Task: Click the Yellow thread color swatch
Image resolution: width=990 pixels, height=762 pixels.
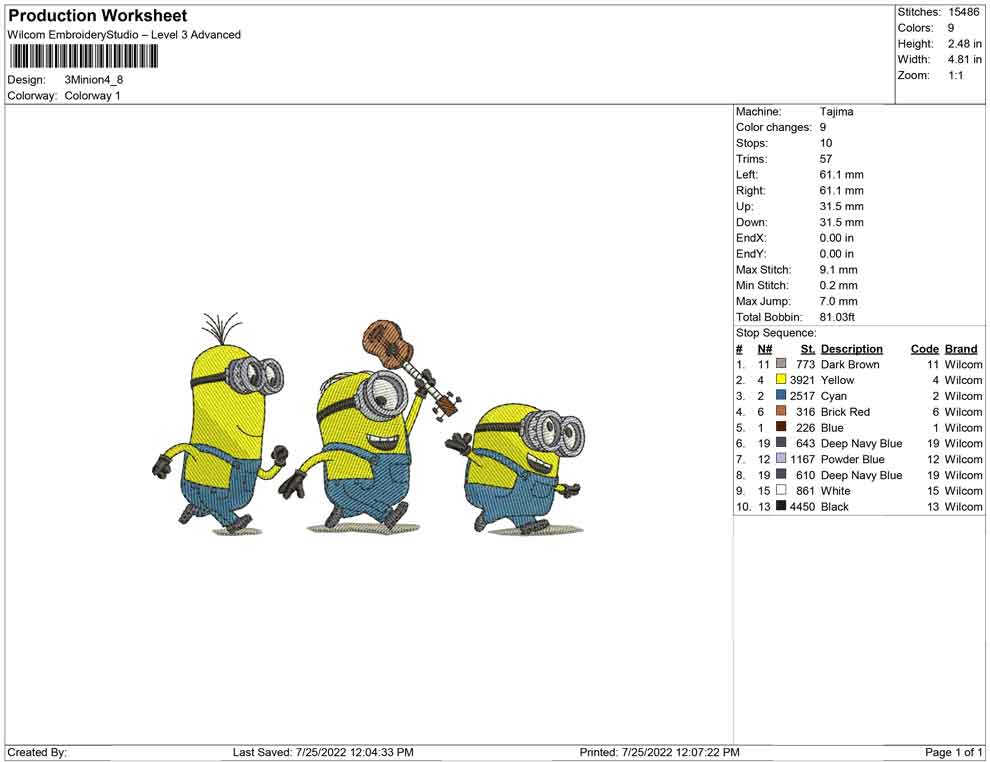Action: [781, 379]
